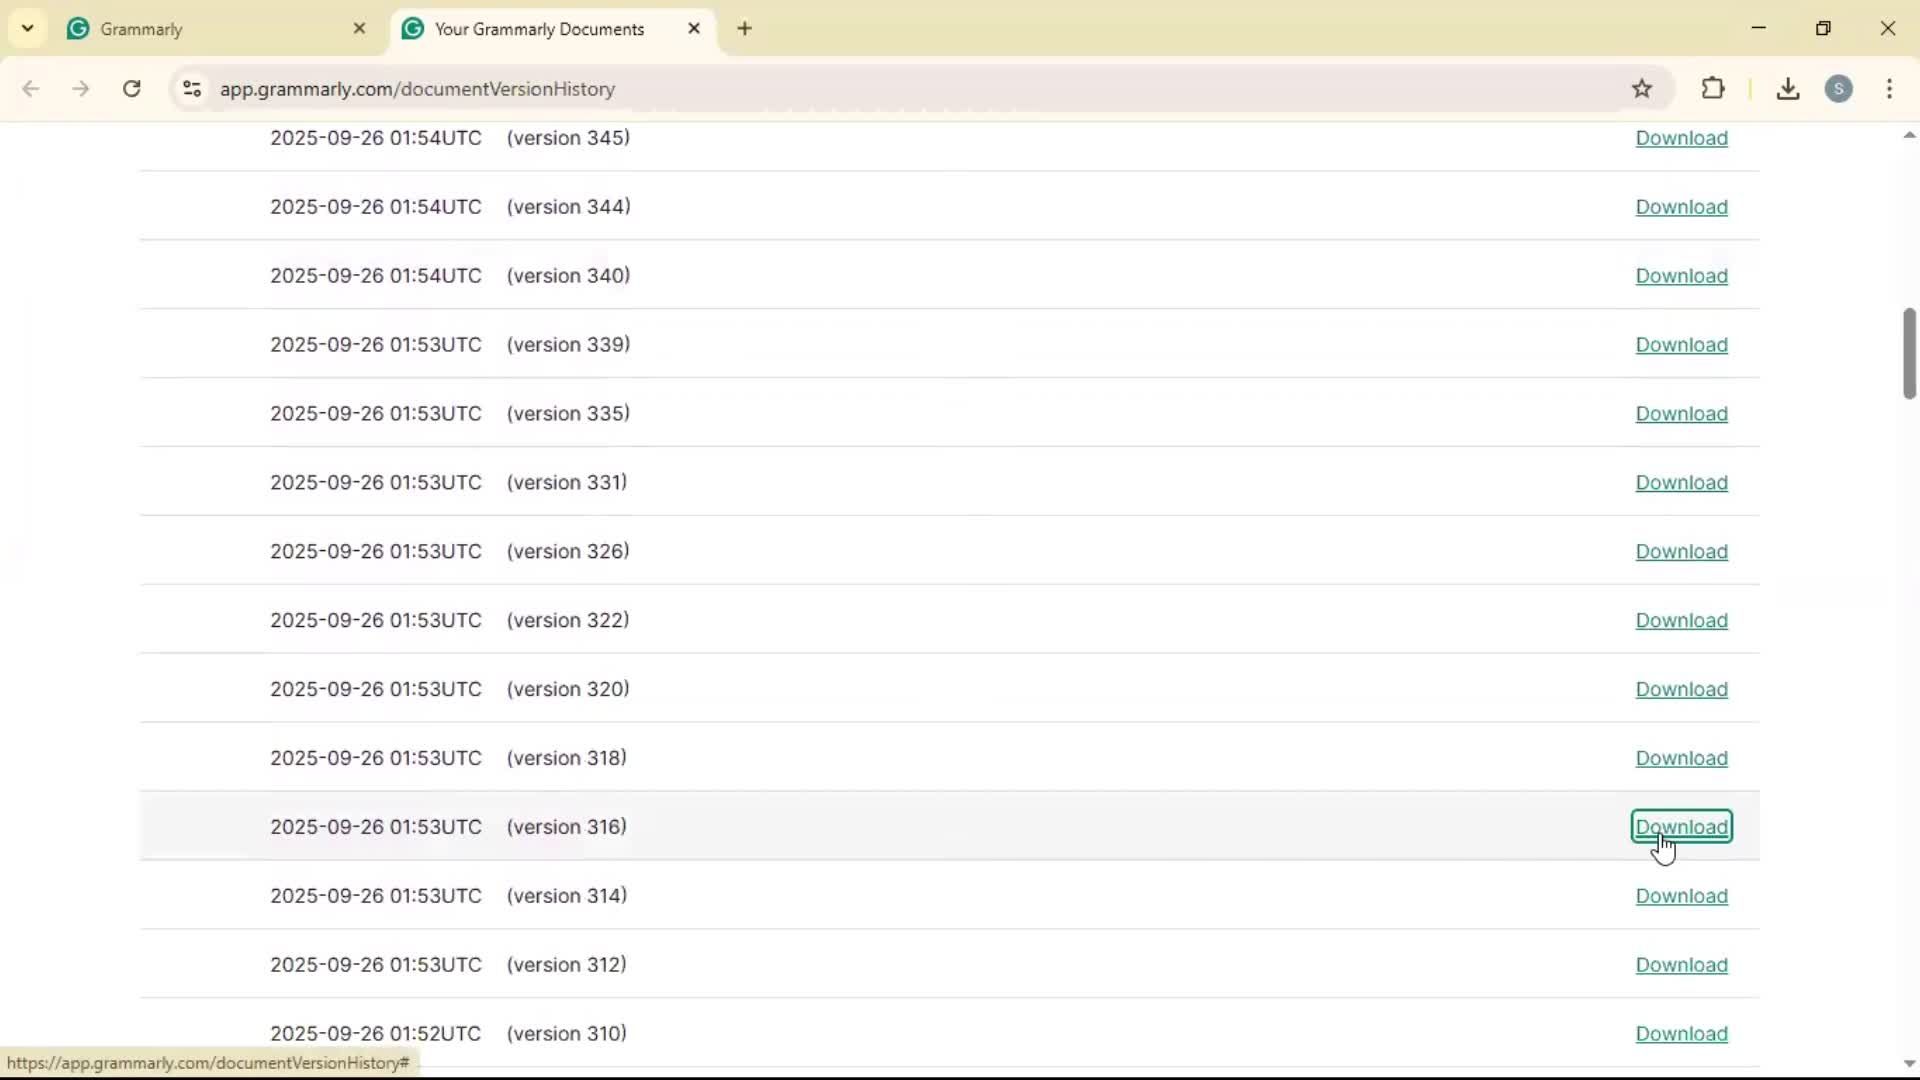Open the Extensions puzzle icon
Screen dimensions: 1920x1080
[x=1713, y=89]
